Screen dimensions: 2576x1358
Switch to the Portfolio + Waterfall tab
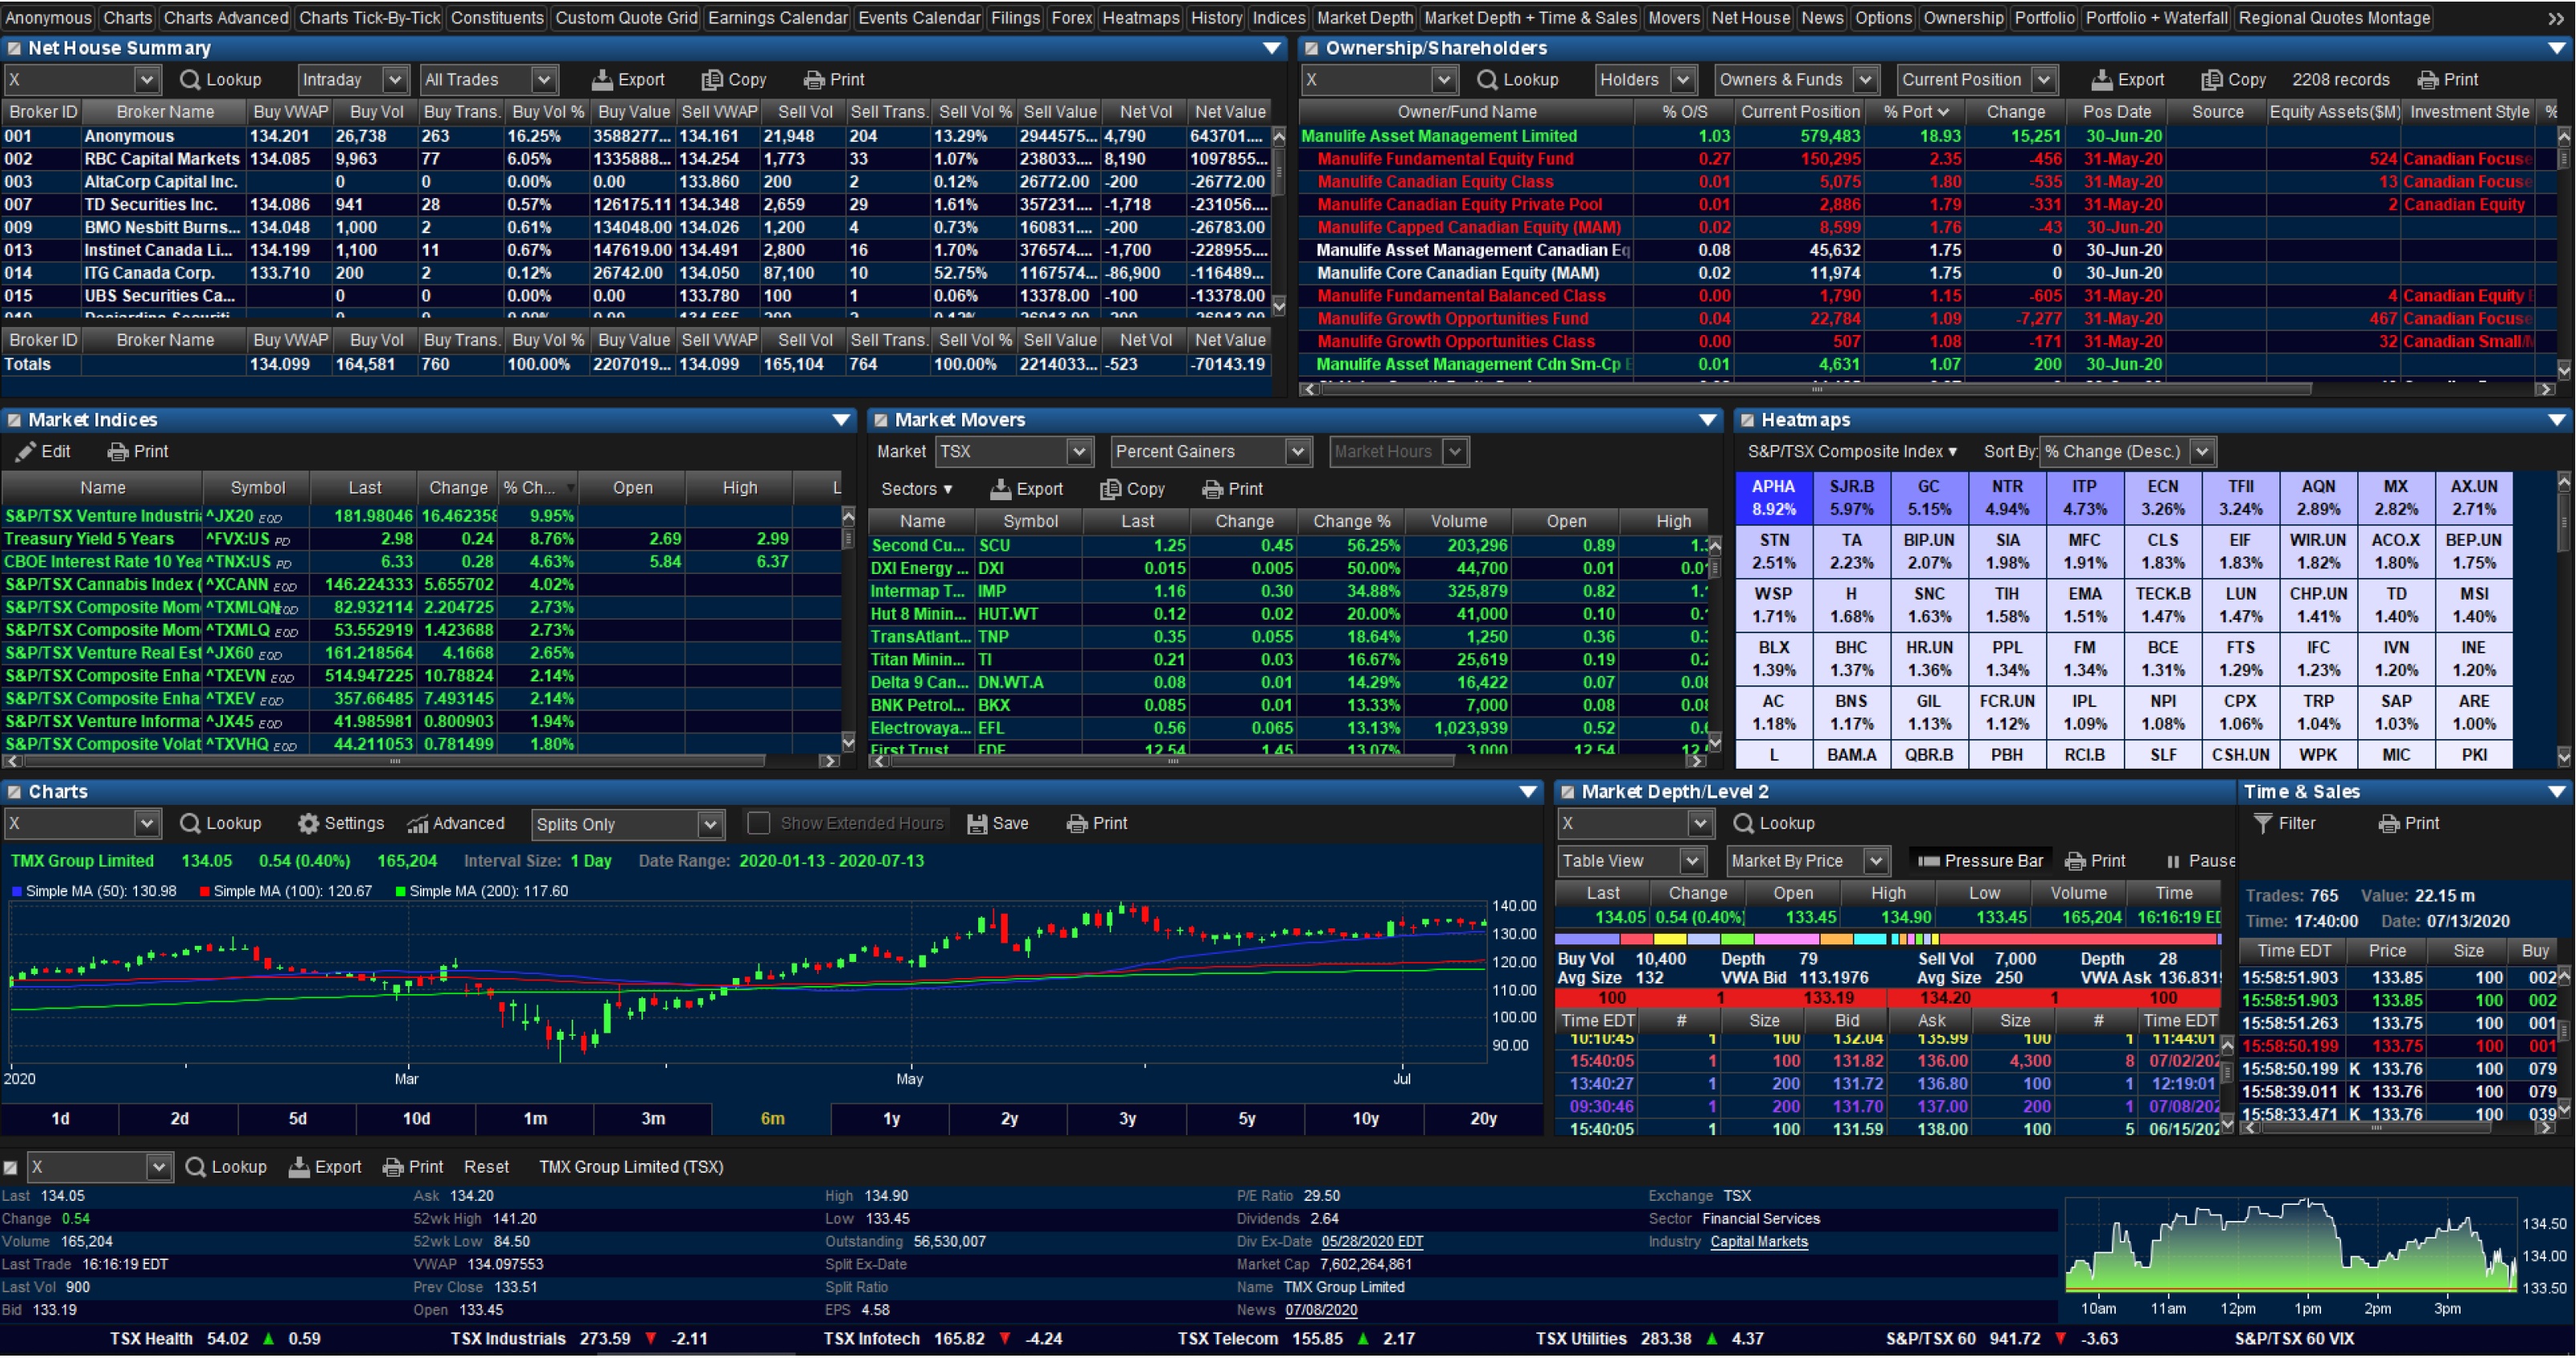point(2156,17)
